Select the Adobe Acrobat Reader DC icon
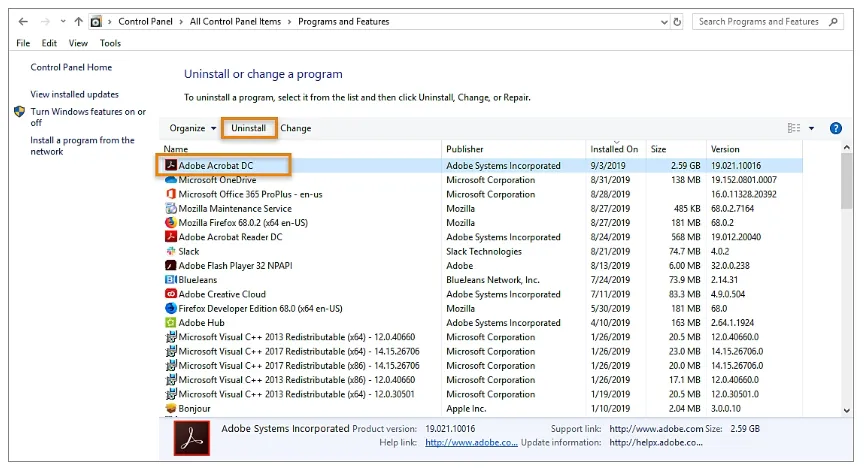867x468 pixels. (x=171, y=237)
